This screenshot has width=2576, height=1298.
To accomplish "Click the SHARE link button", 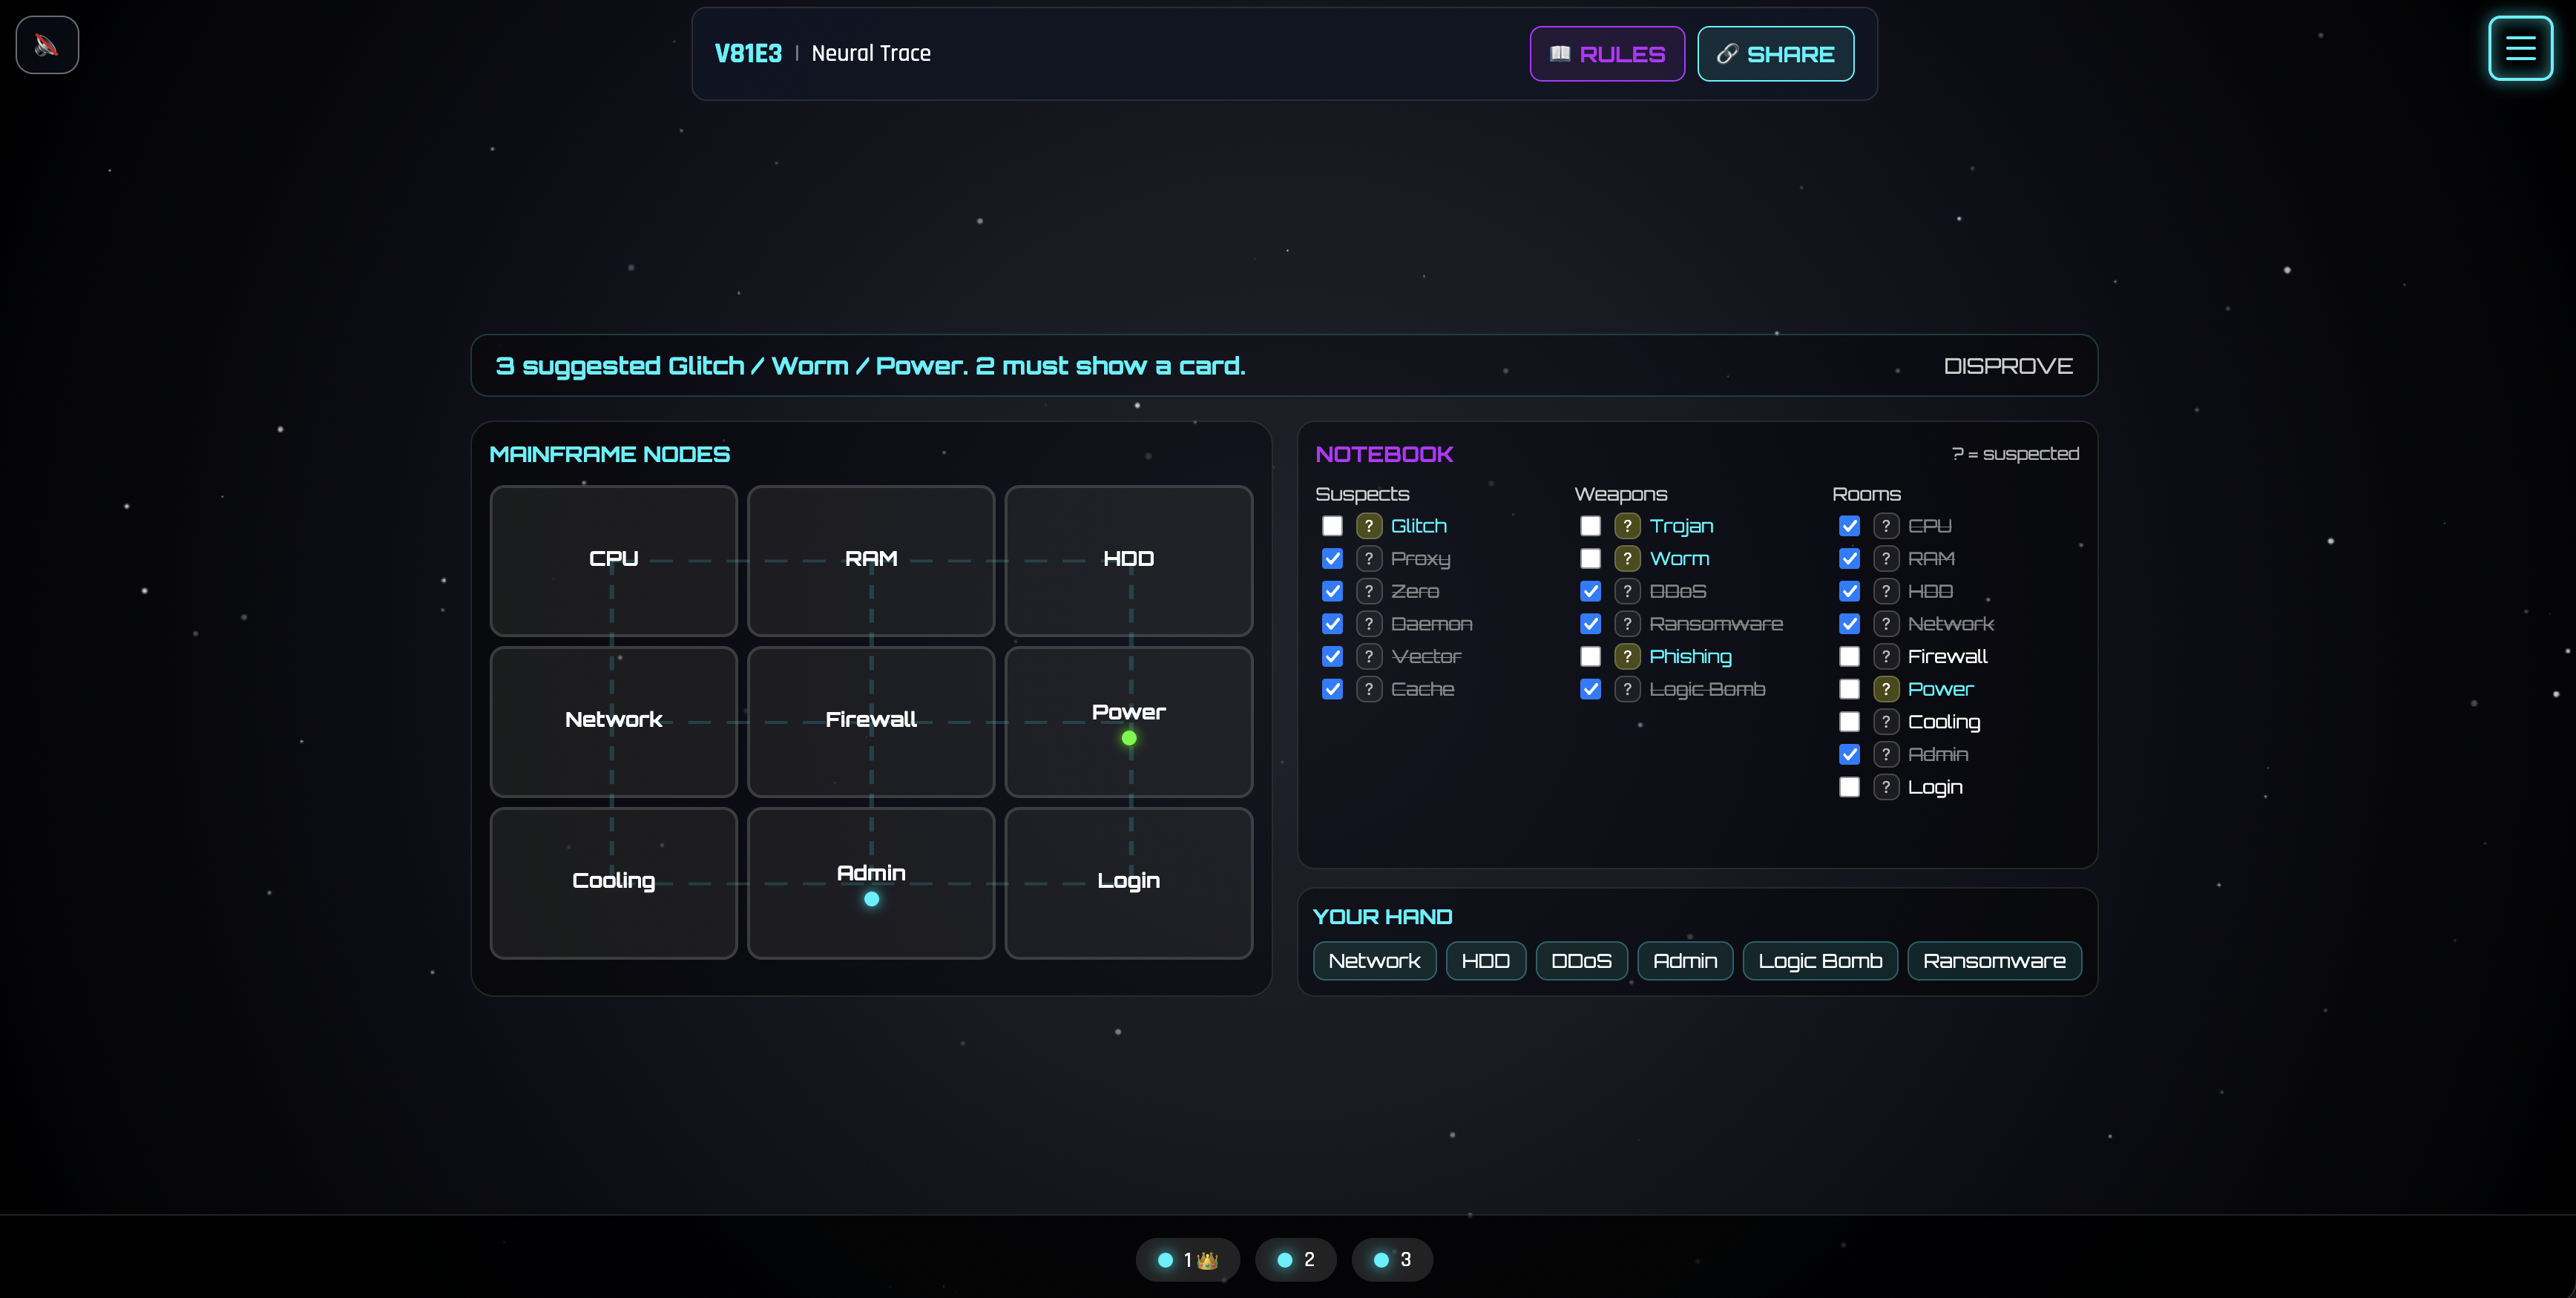I will click(x=1775, y=54).
